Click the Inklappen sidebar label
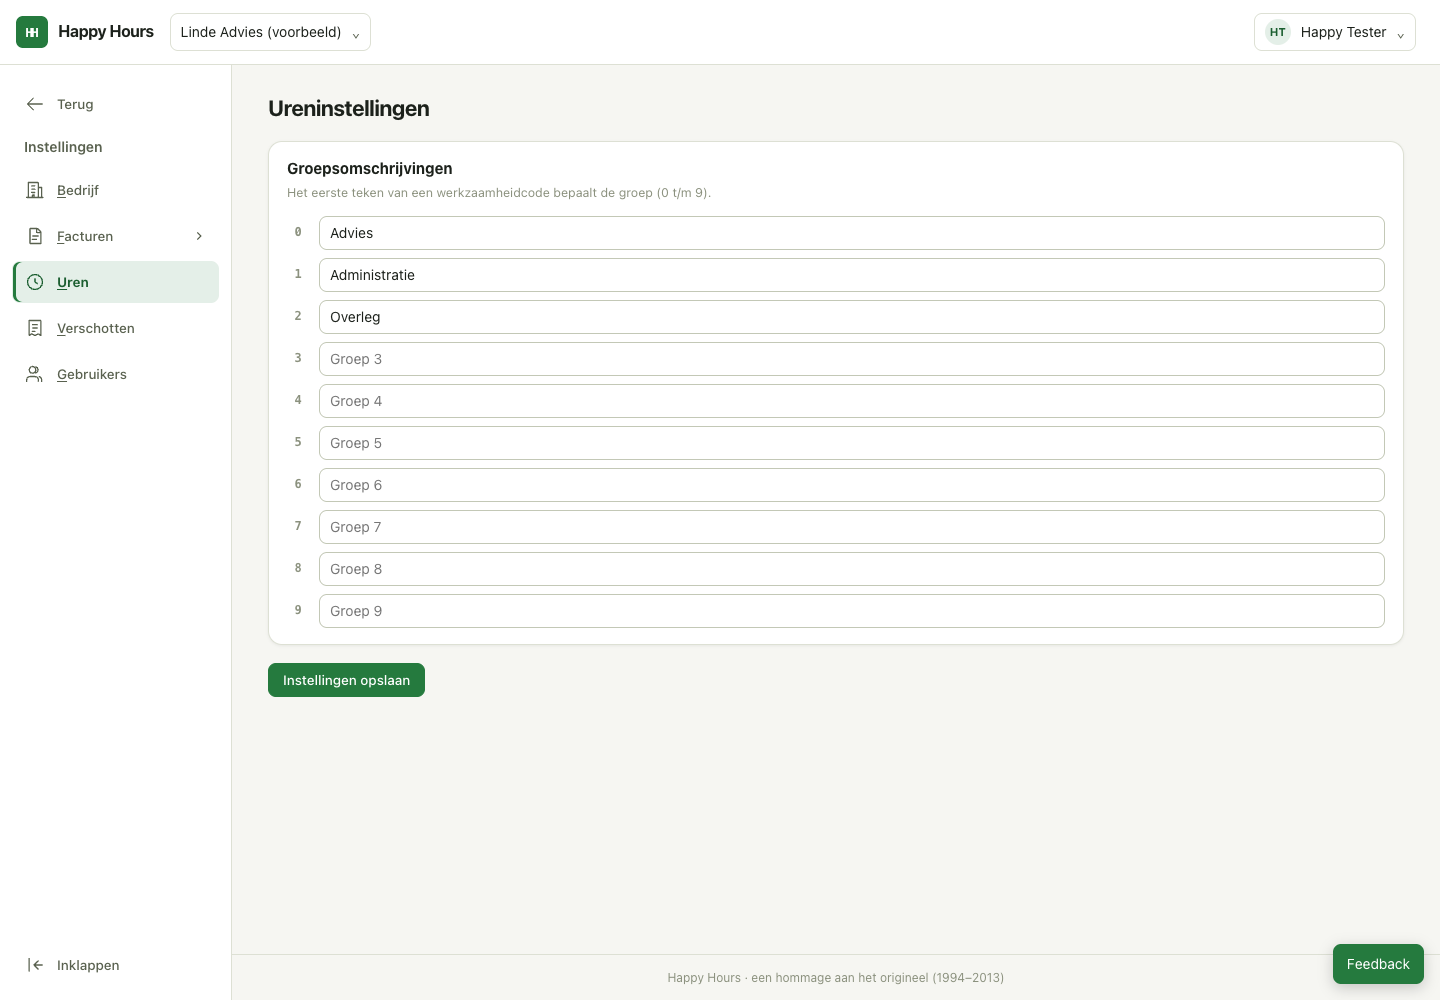Screen dimensions: 1440x1000 88,965
